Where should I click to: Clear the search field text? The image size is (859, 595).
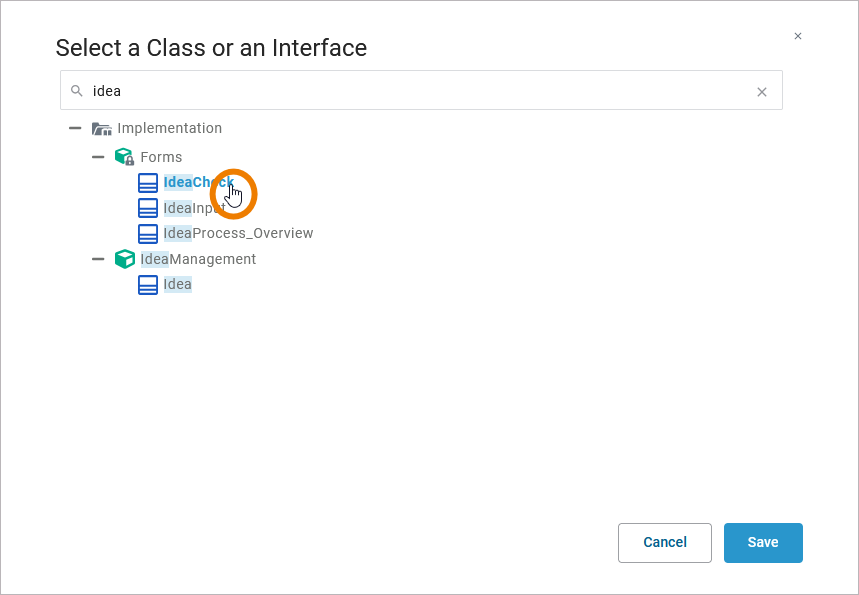762,92
